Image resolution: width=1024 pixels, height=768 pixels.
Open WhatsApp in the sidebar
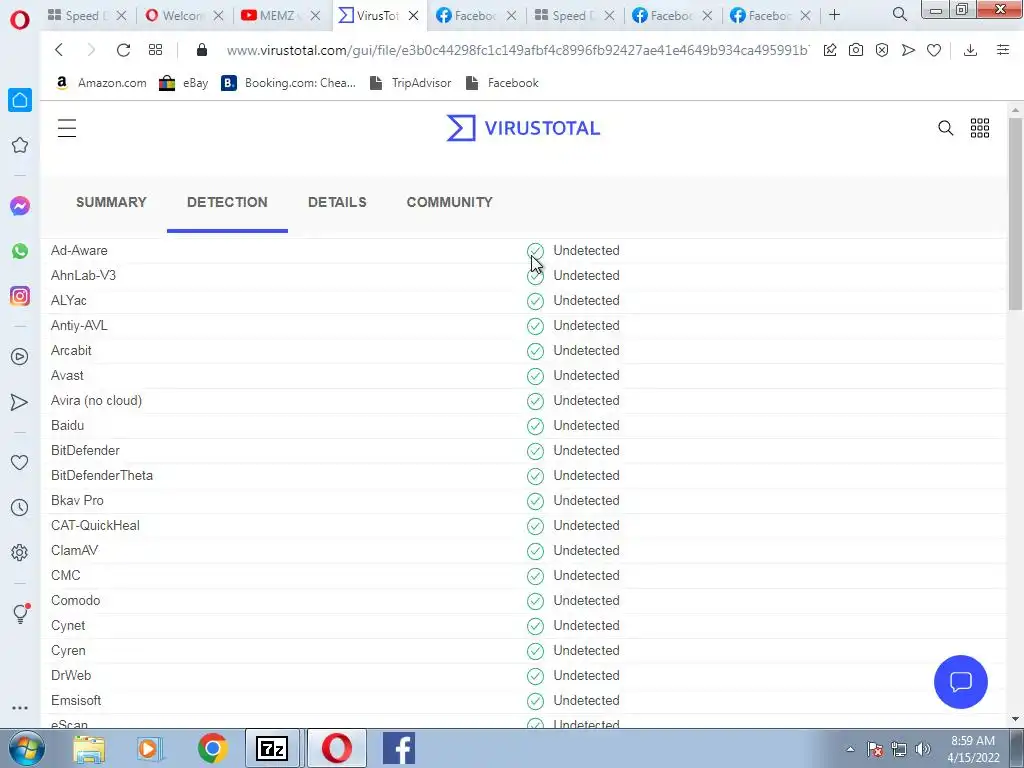click(20, 251)
